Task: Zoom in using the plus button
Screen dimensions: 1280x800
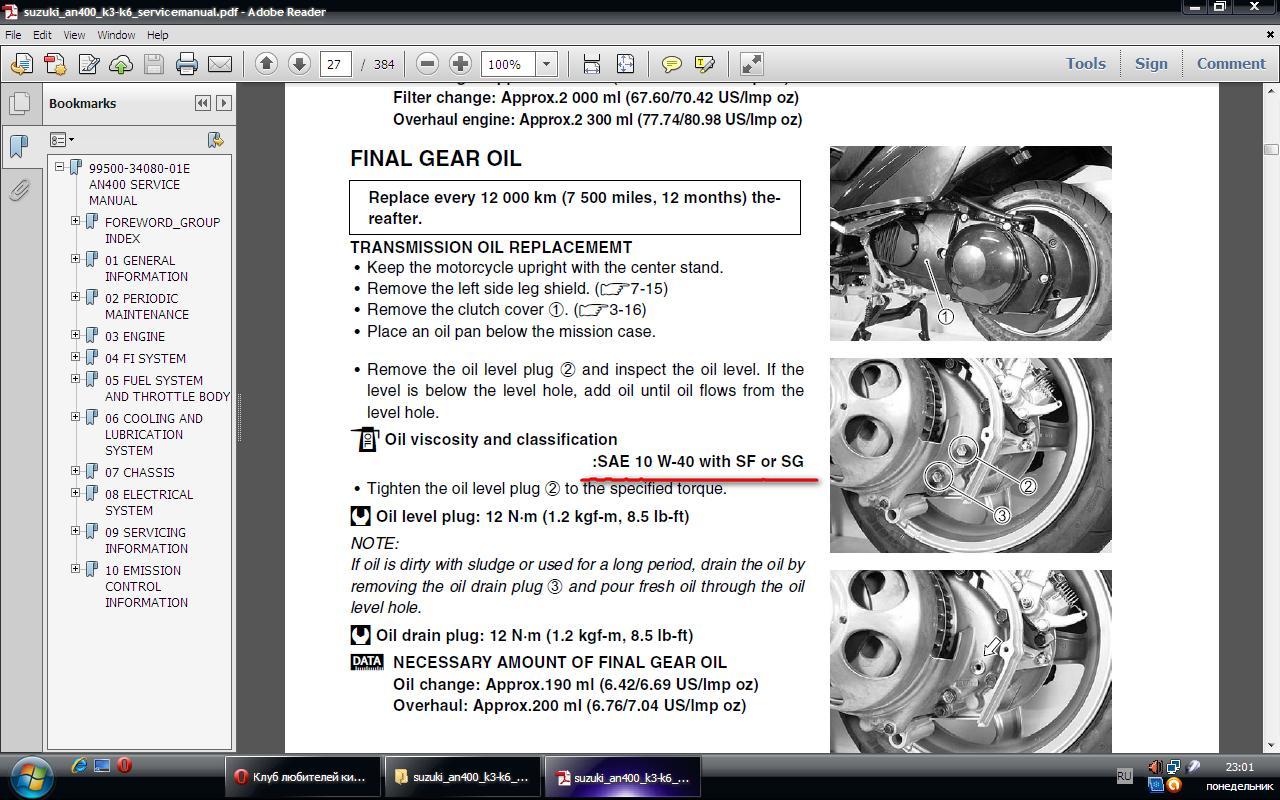Action: point(460,64)
